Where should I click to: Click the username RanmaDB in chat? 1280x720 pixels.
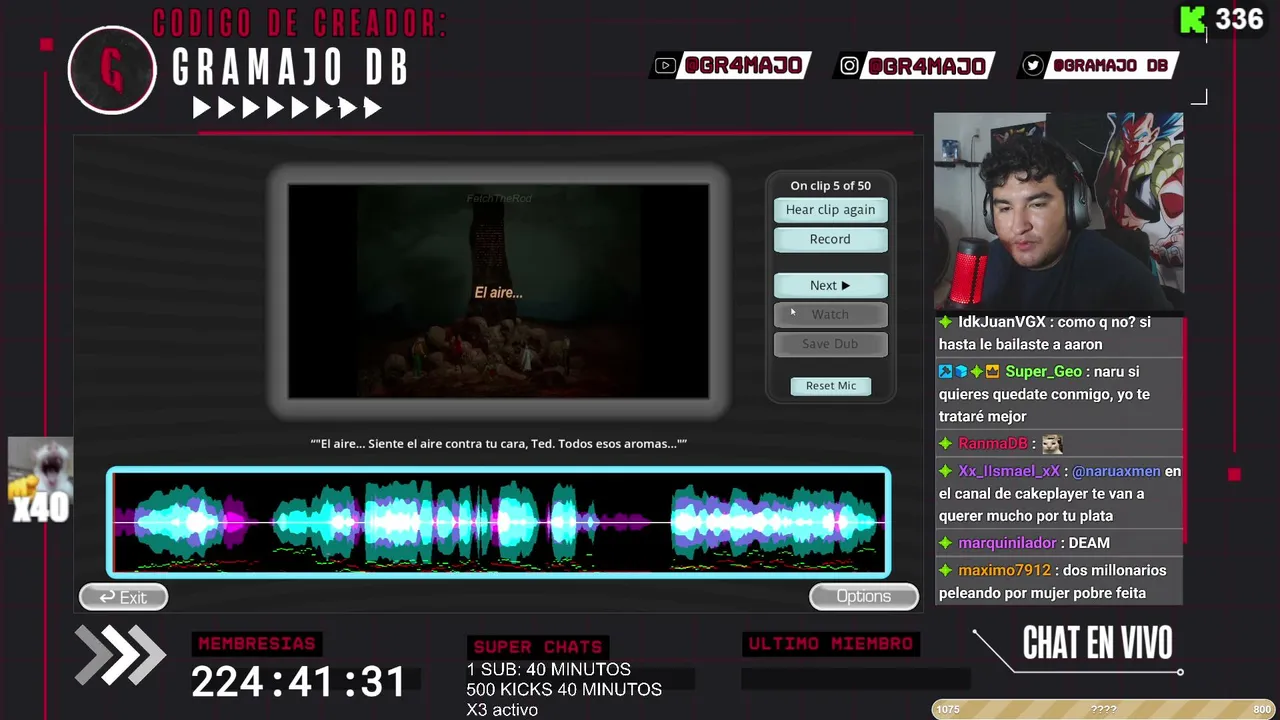[993, 444]
